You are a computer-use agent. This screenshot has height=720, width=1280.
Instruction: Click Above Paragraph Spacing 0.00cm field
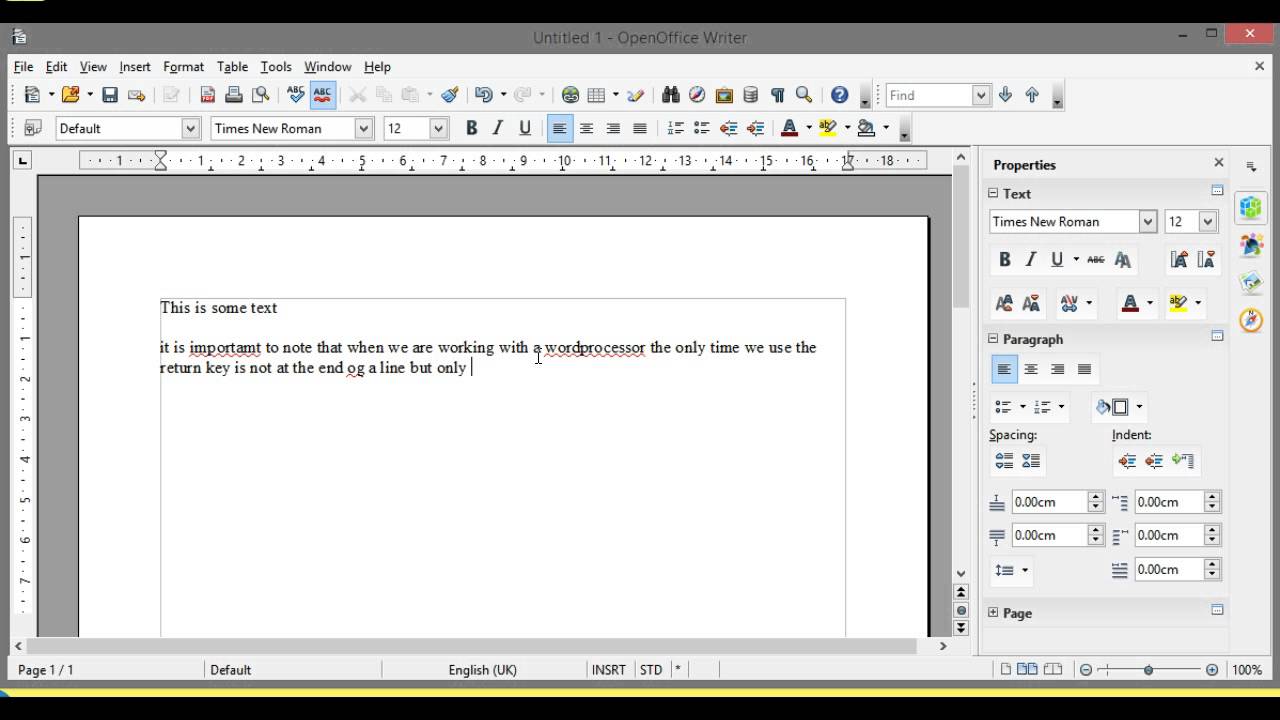tap(1049, 502)
